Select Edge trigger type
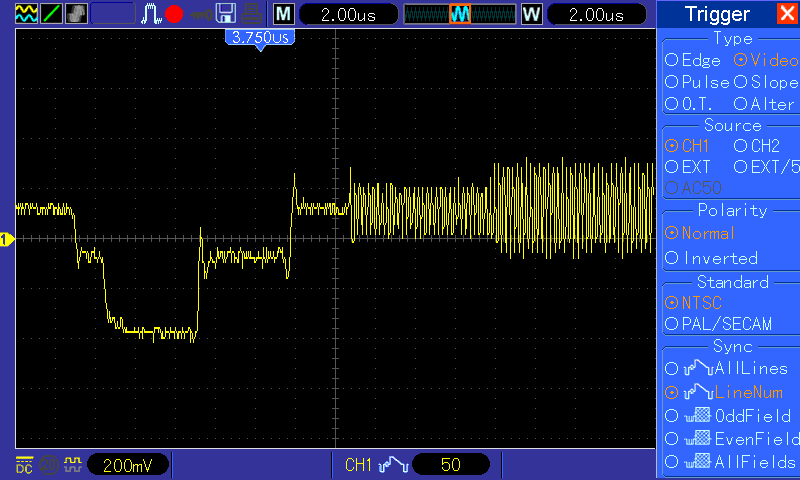800x480 pixels. [693, 60]
